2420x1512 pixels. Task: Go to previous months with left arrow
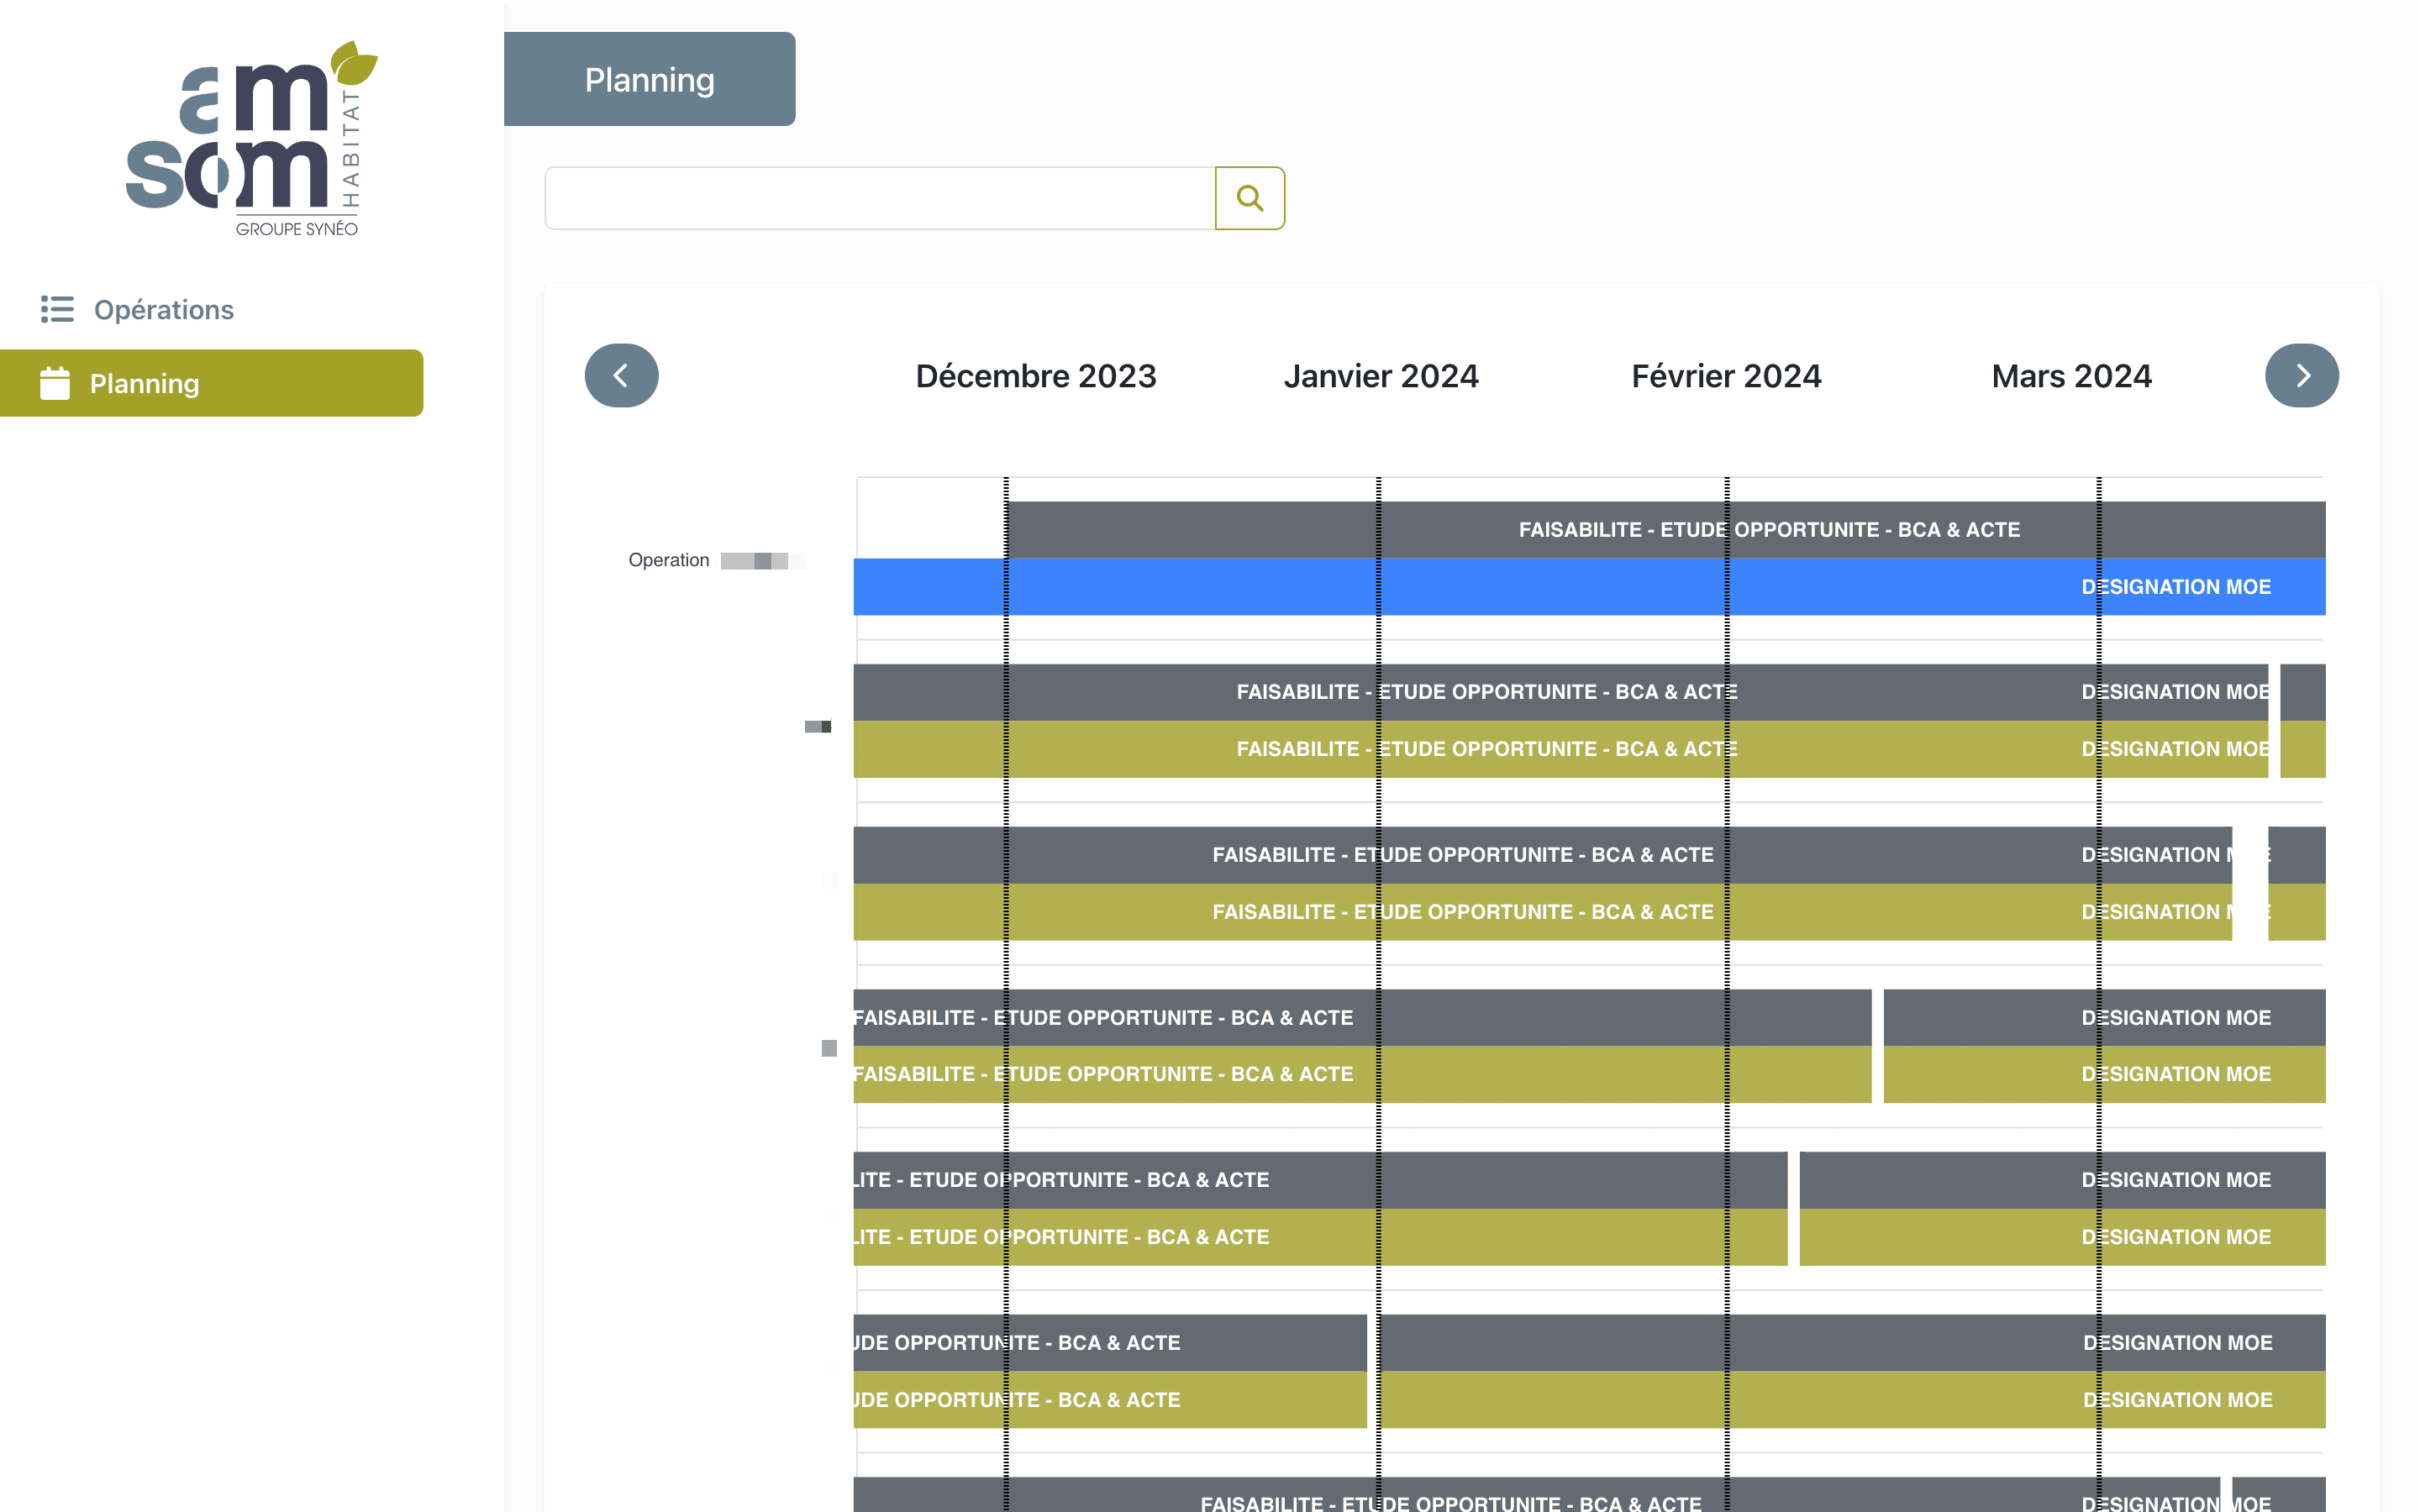(621, 375)
